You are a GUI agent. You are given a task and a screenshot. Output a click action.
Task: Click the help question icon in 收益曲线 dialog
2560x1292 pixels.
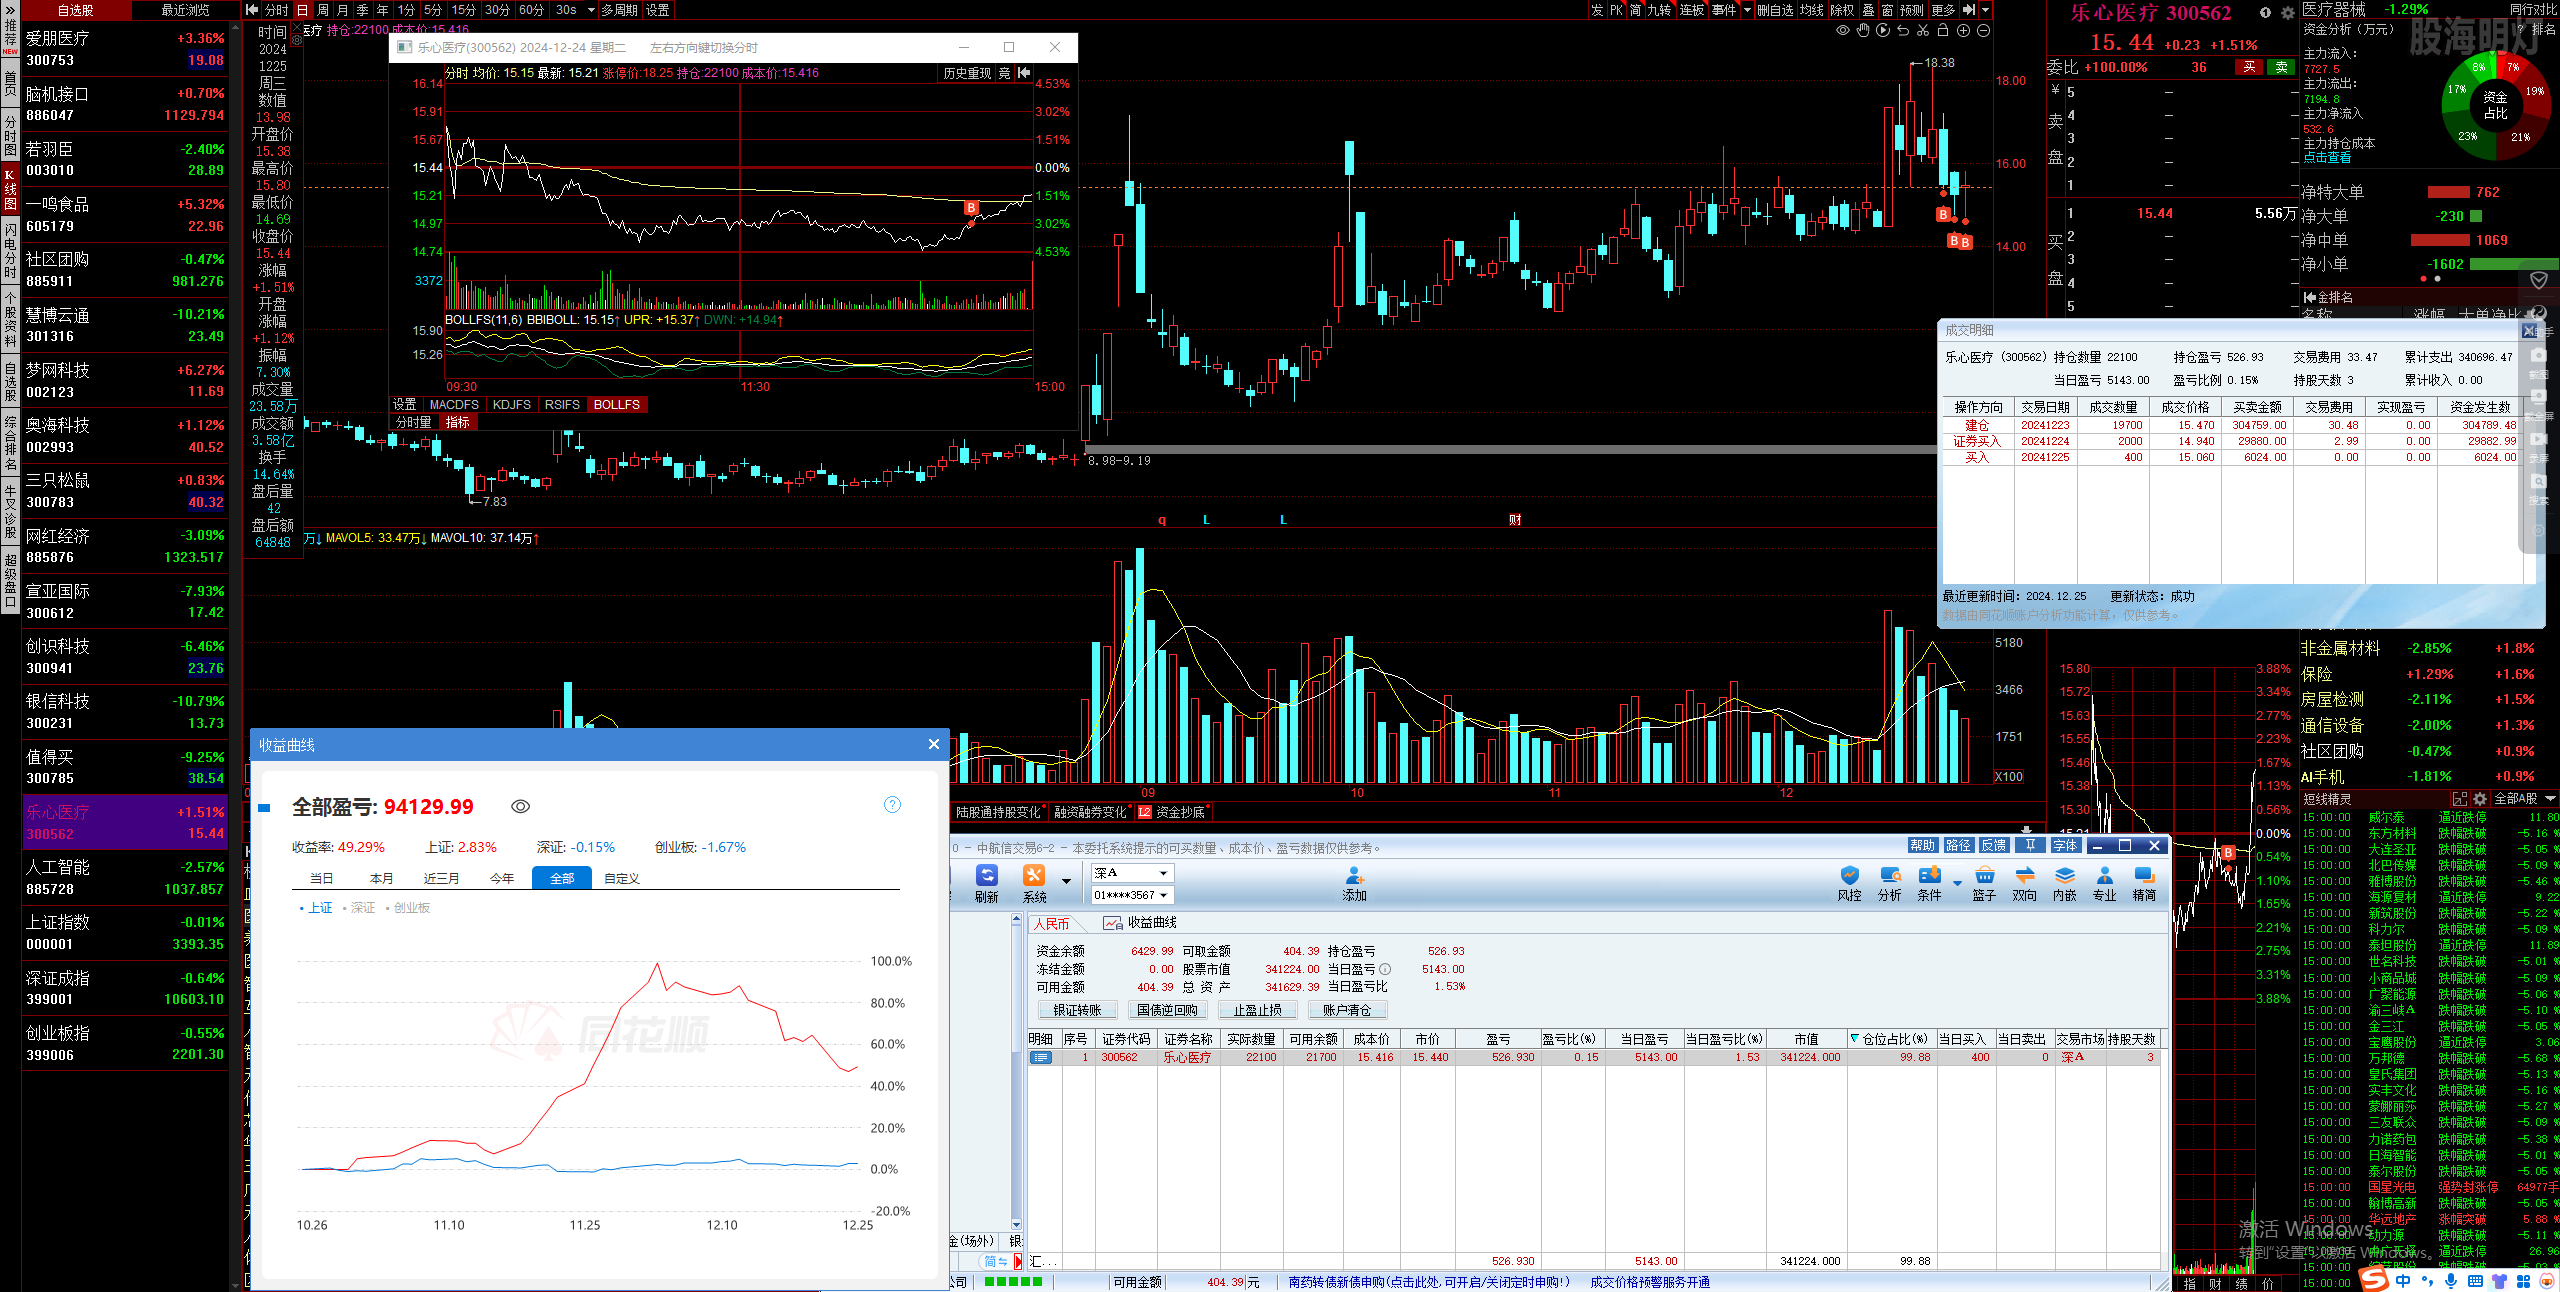coord(892,805)
